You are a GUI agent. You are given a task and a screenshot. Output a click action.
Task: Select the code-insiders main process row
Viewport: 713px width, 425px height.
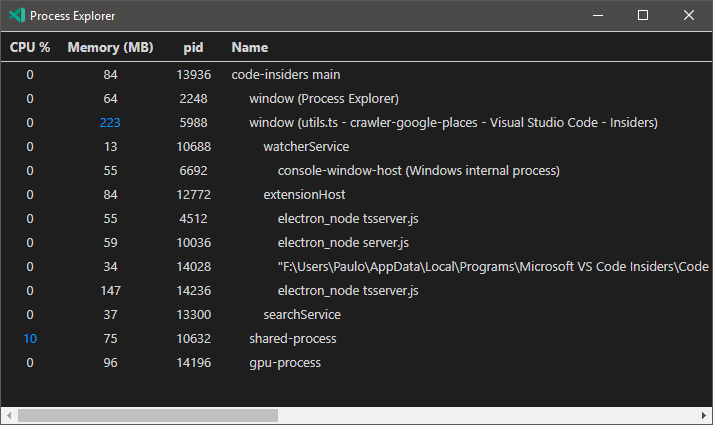356,75
